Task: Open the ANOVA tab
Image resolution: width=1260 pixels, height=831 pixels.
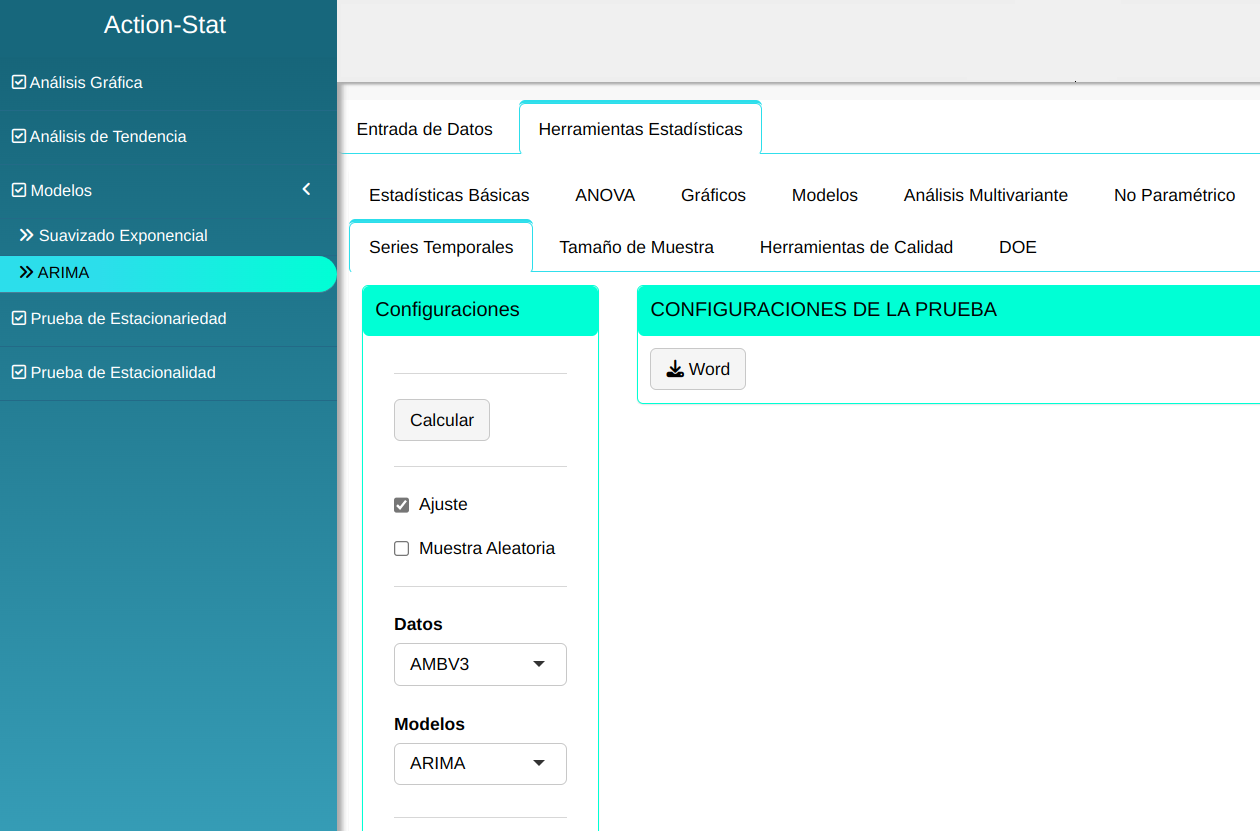Action: point(605,195)
